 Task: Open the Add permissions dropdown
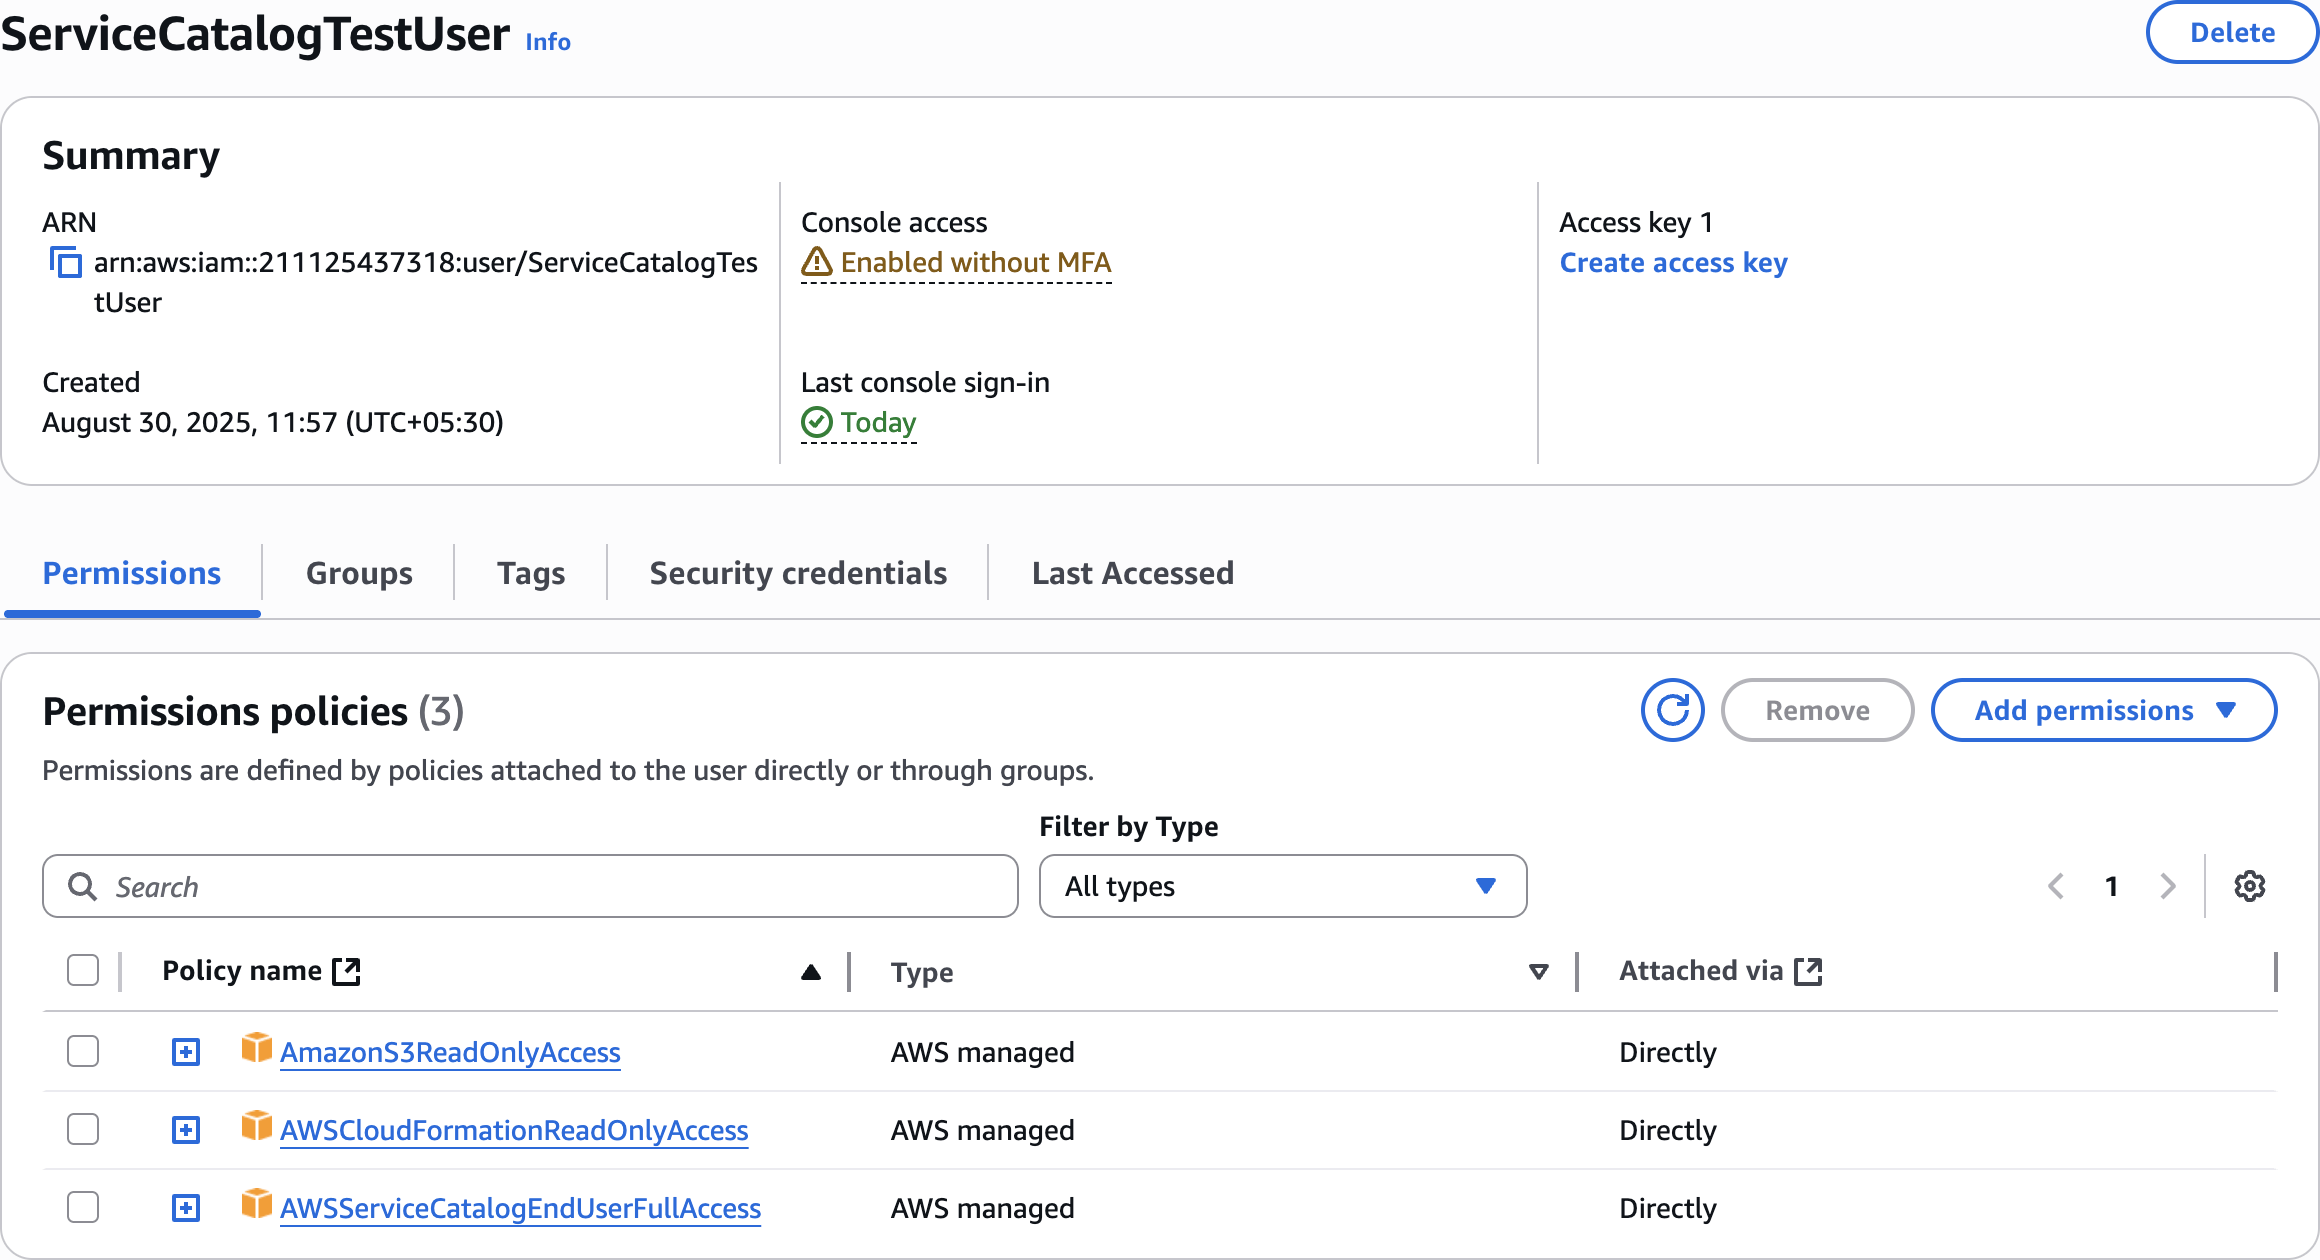pos(2103,711)
